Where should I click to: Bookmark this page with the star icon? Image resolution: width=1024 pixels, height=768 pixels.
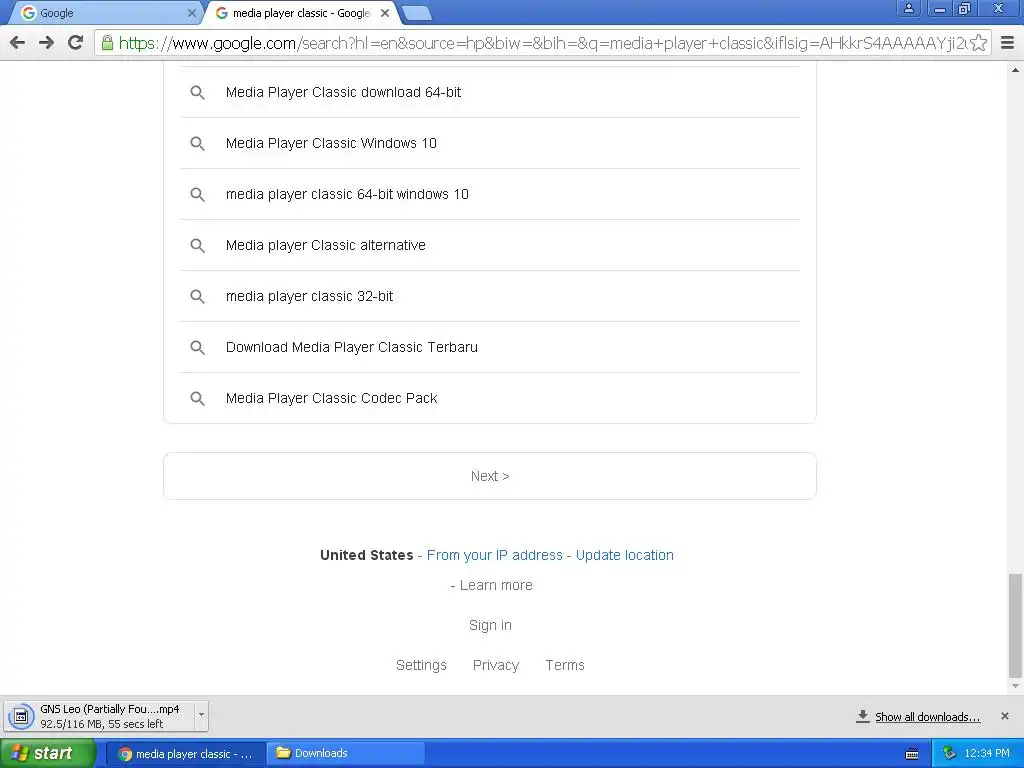978,43
